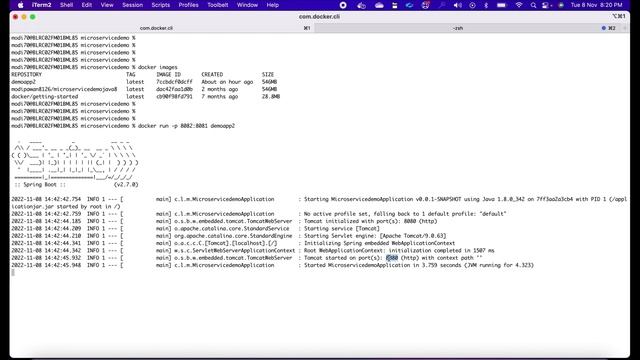Open the Help menu
640x360 pixels.
pos(273,5)
